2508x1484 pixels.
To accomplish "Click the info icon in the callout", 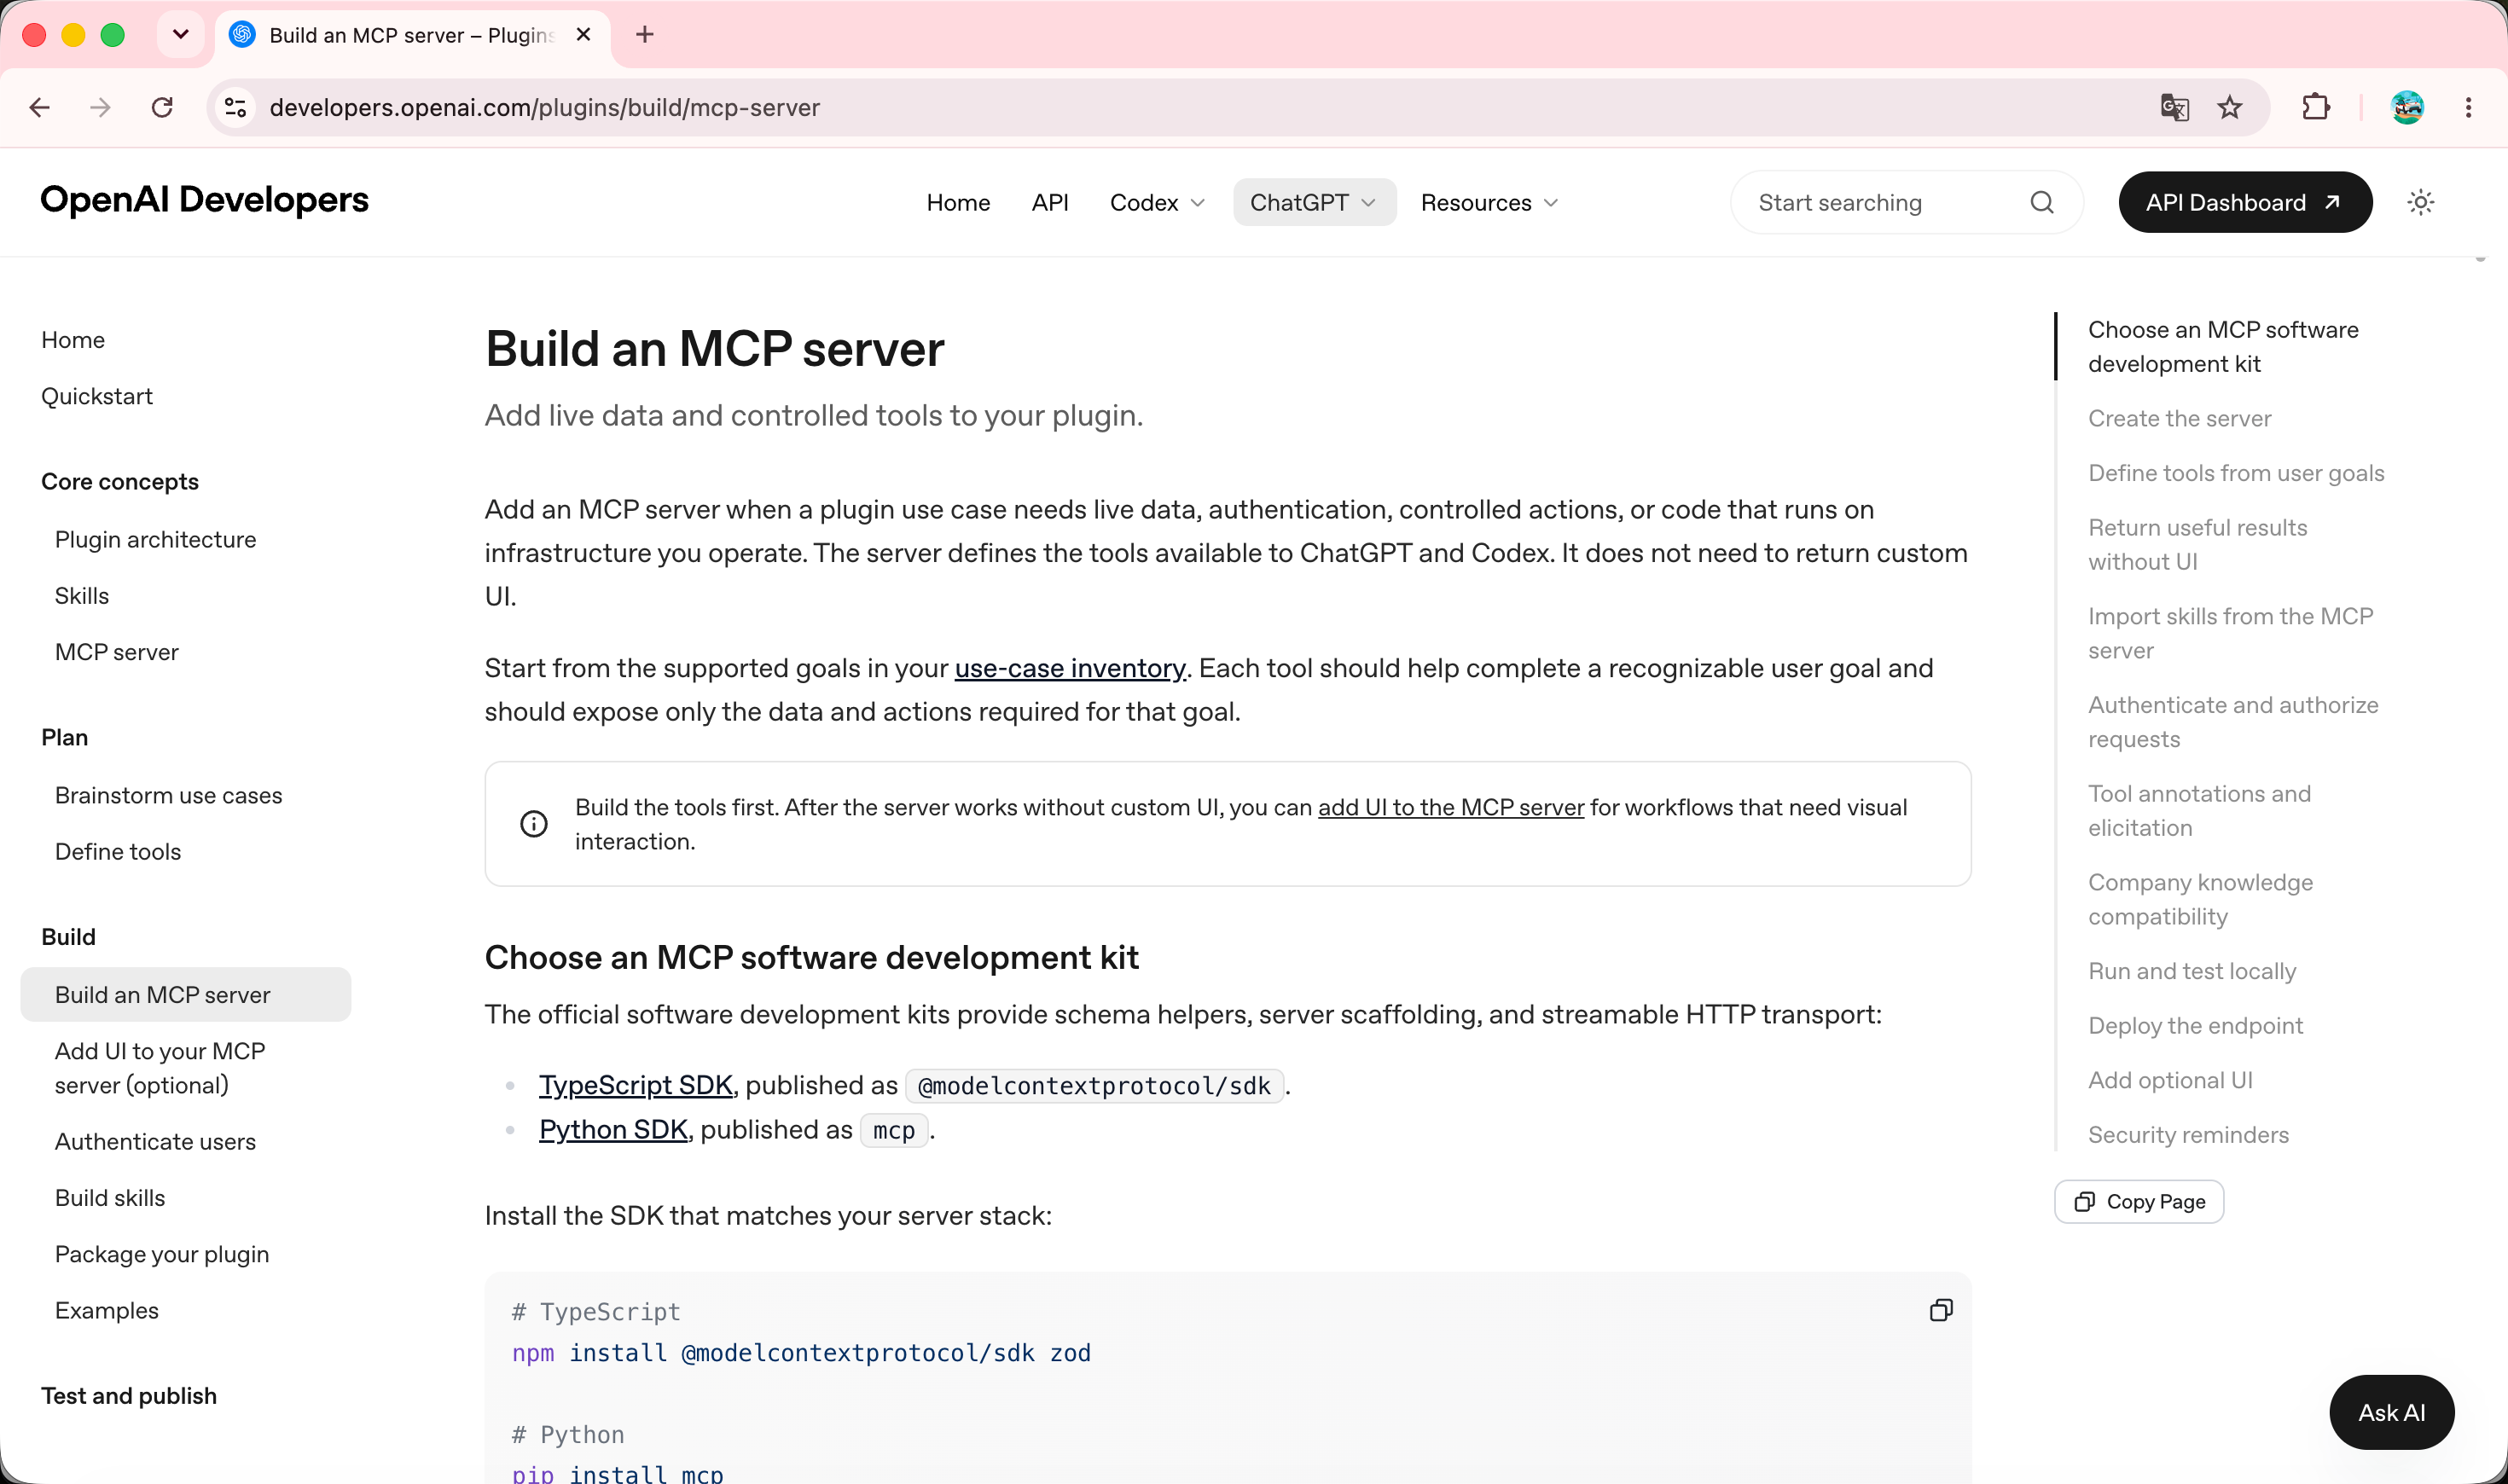I will tap(534, 824).
